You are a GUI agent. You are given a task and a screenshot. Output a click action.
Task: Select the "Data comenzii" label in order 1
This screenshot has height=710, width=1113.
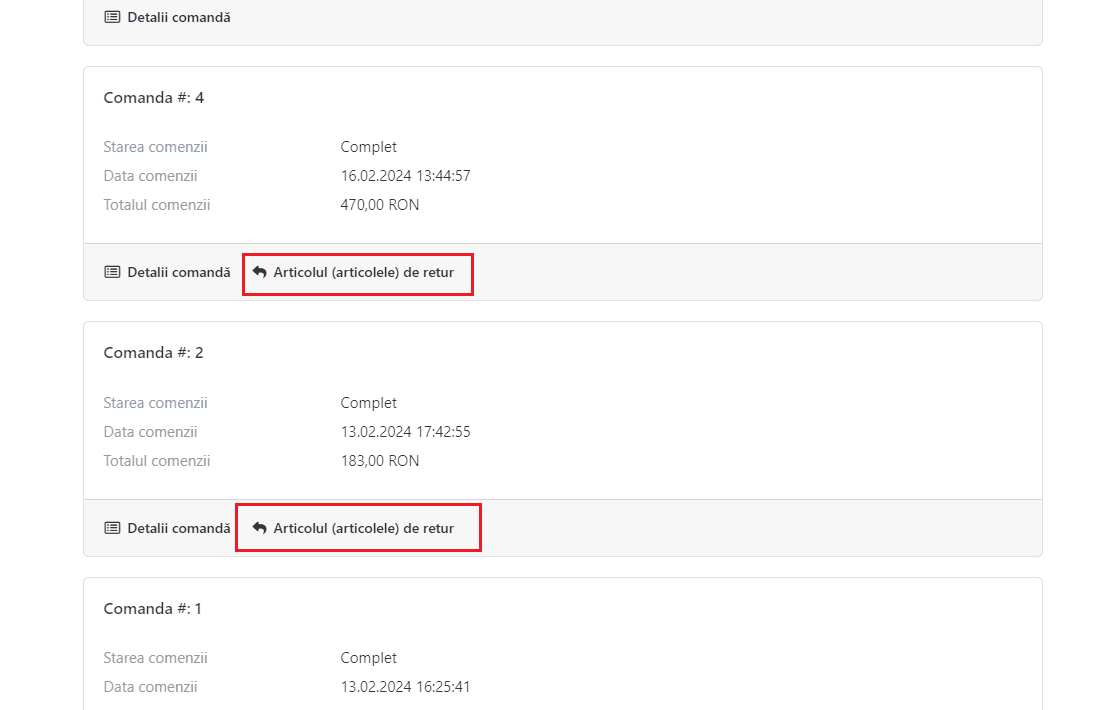[150, 687]
